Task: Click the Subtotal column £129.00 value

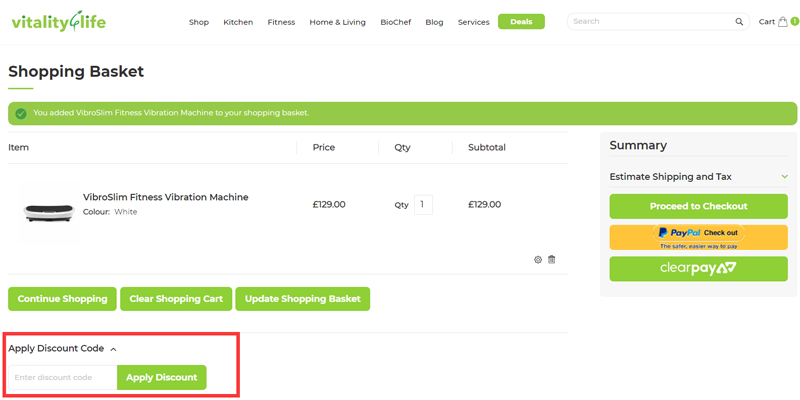Action: 485,205
